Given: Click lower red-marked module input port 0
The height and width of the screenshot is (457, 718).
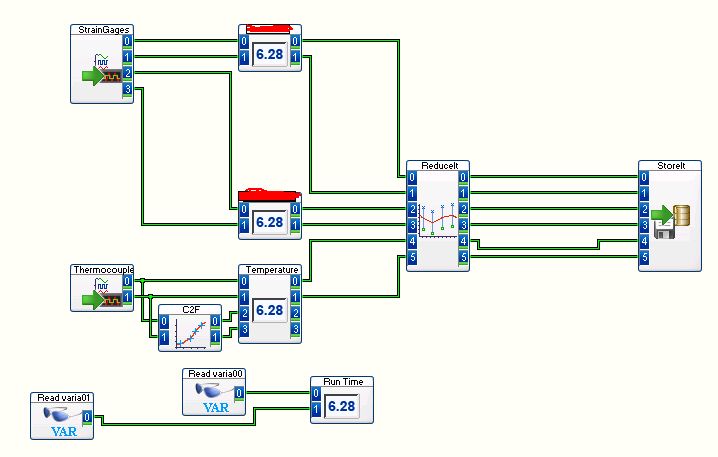Looking at the screenshot, I should point(245,209).
